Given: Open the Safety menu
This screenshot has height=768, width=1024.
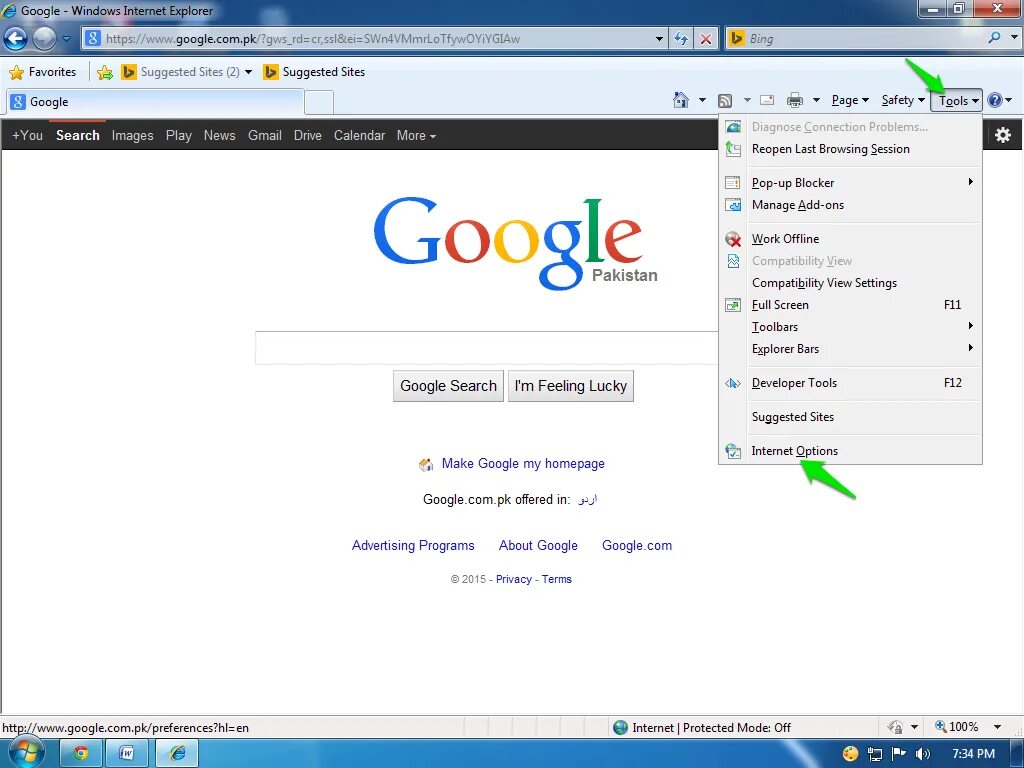Looking at the screenshot, I should click(903, 100).
